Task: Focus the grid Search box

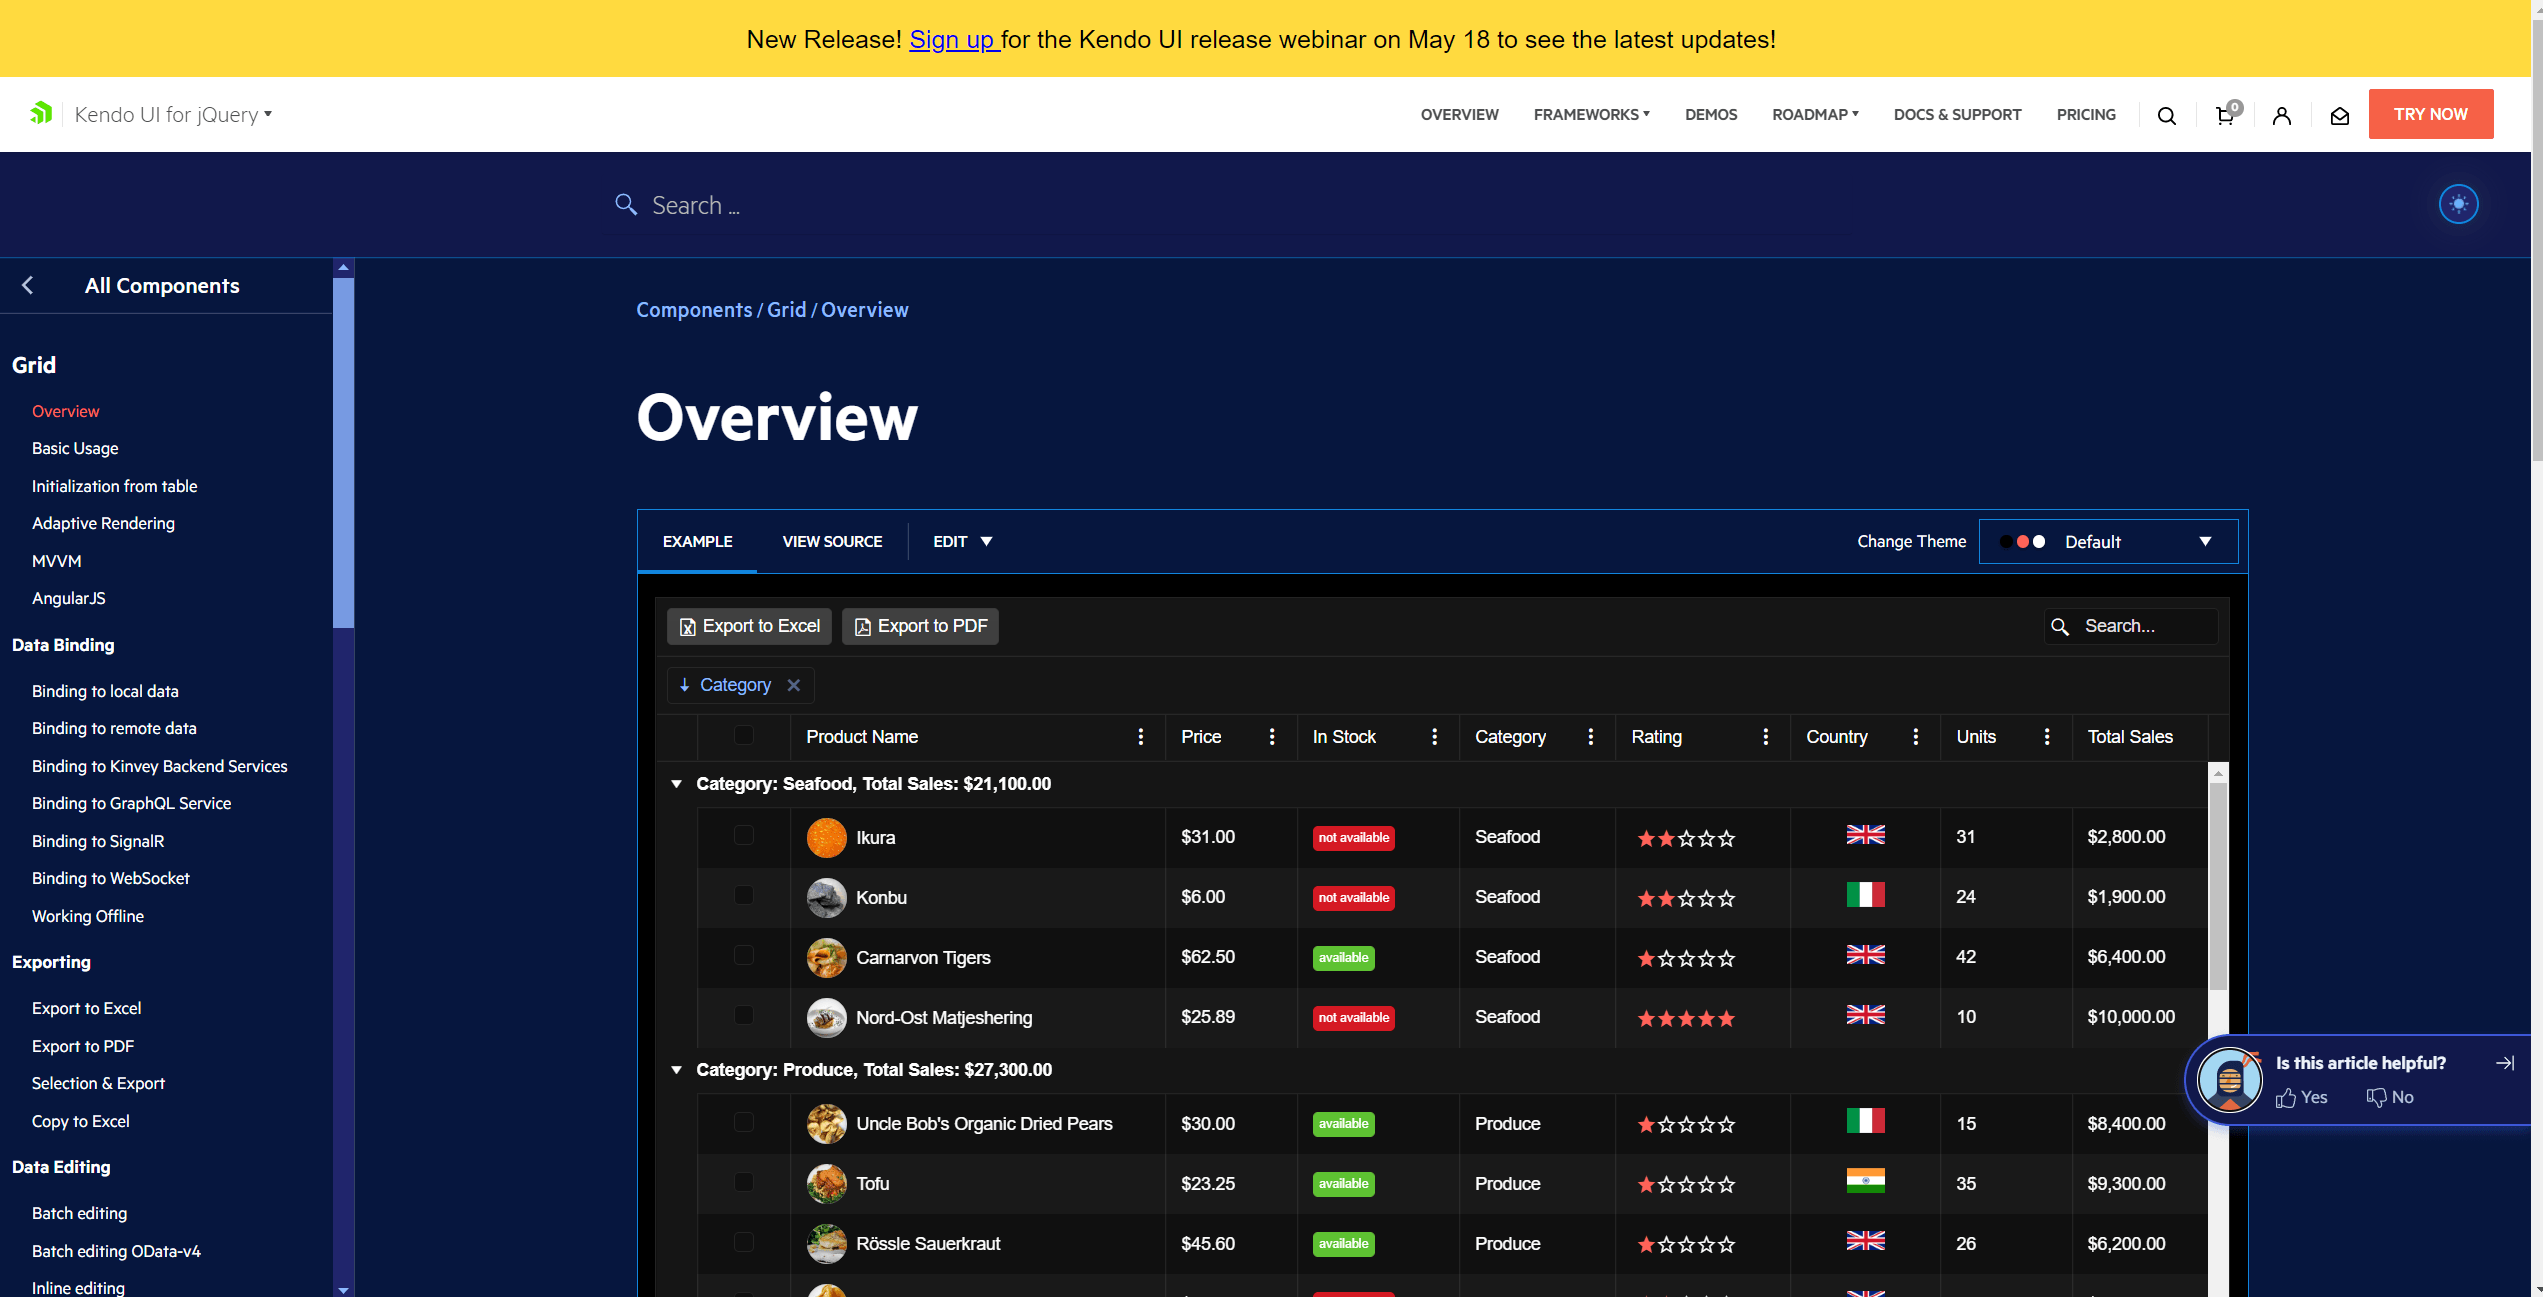Action: coord(2131,626)
